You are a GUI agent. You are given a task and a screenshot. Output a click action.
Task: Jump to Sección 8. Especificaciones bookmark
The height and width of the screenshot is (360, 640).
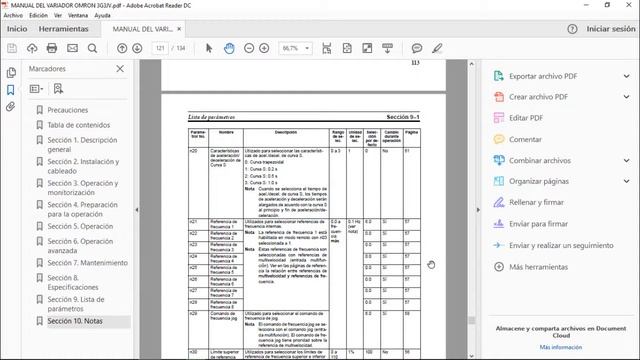pos(73,282)
